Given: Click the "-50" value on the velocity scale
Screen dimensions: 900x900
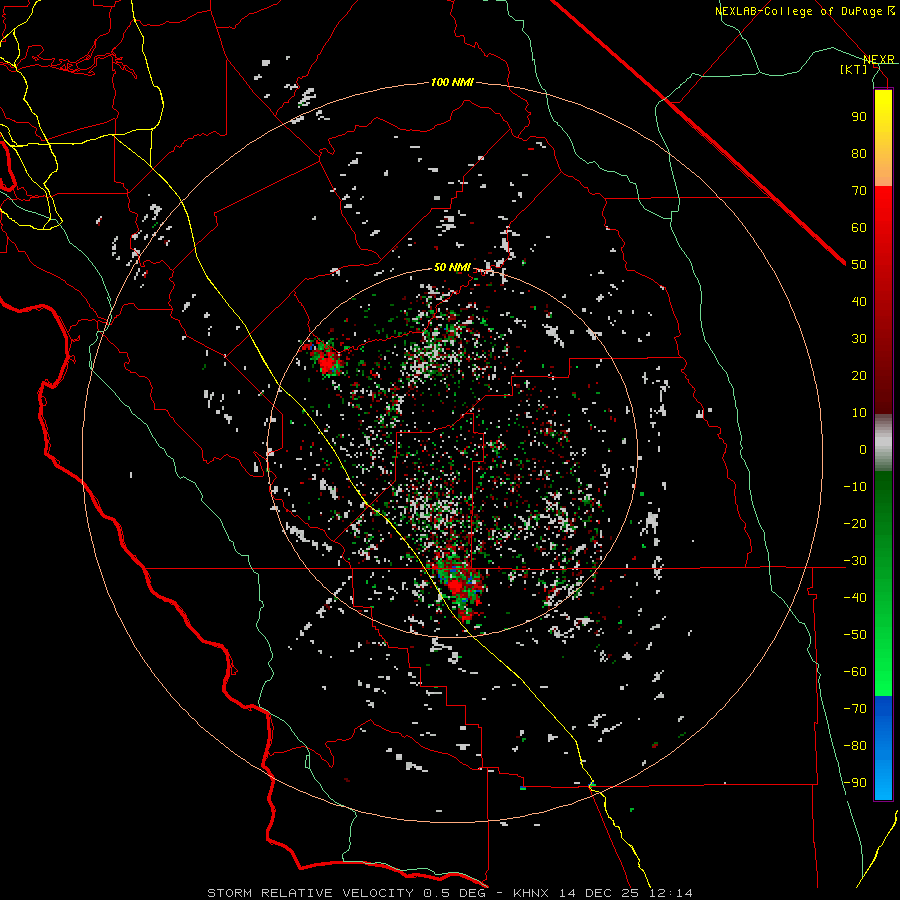Looking at the screenshot, I should point(855,635).
